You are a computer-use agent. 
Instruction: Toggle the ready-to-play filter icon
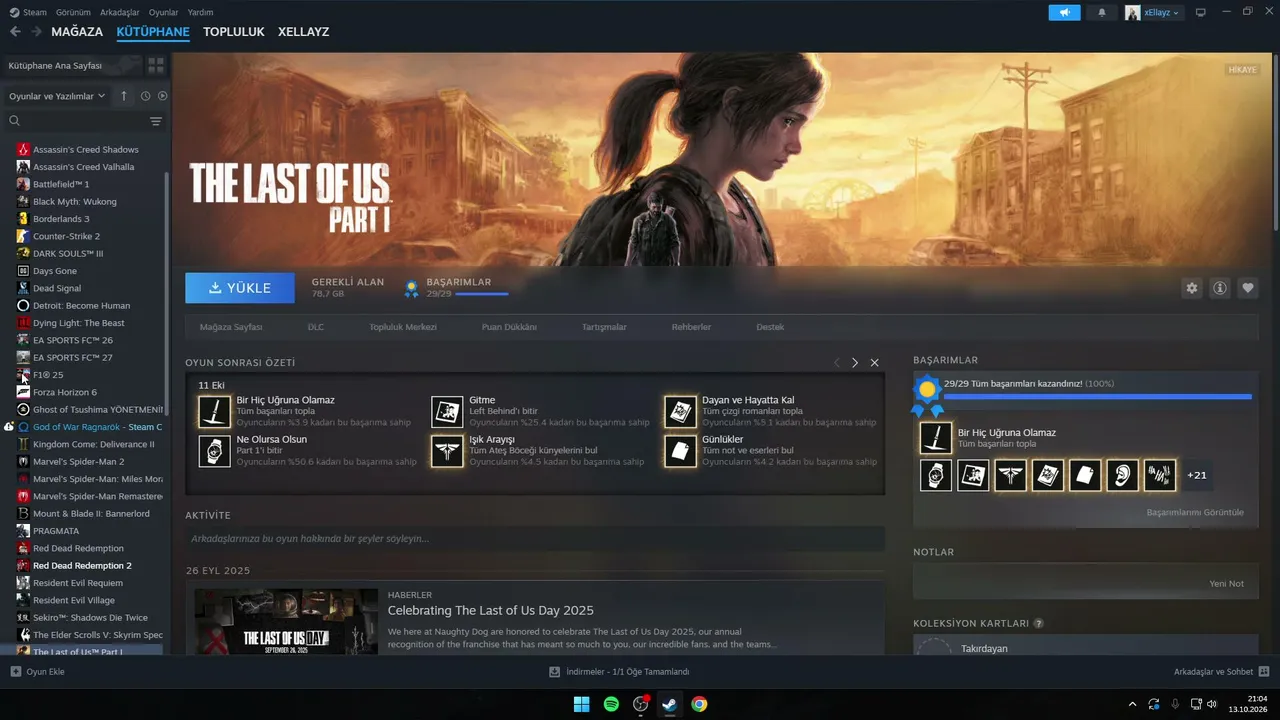coord(162,96)
